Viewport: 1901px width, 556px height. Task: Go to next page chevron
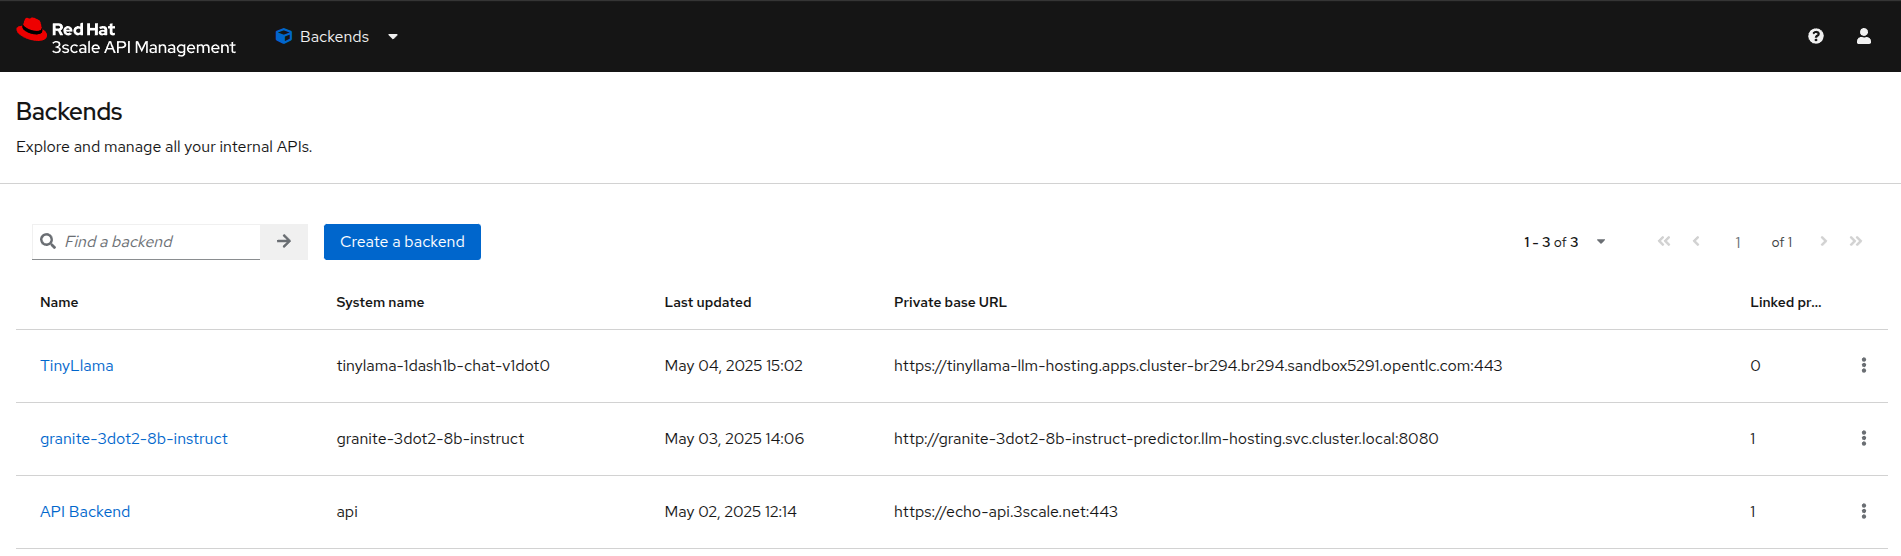pyautogui.click(x=1824, y=241)
